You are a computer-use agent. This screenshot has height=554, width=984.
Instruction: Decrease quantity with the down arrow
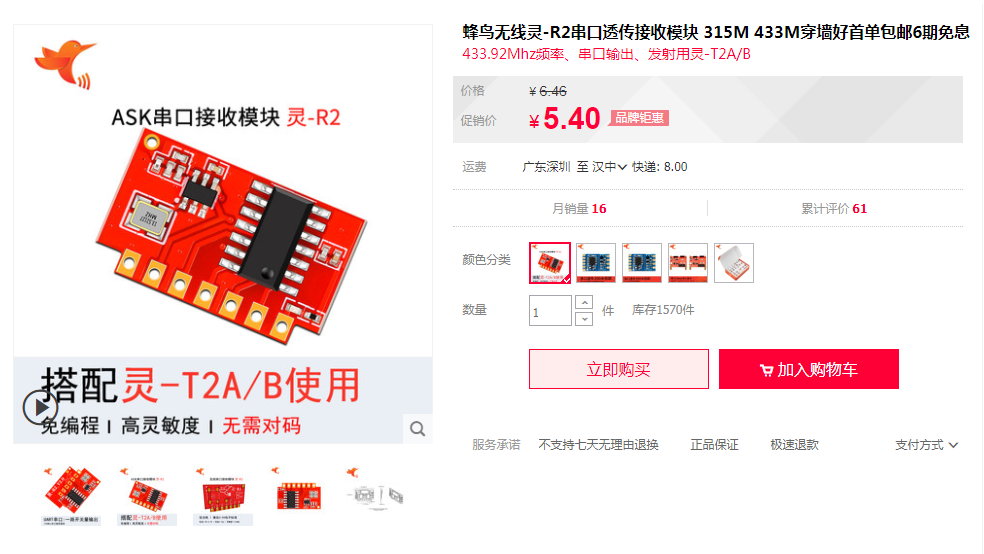pyautogui.click(x=584, y=319)
